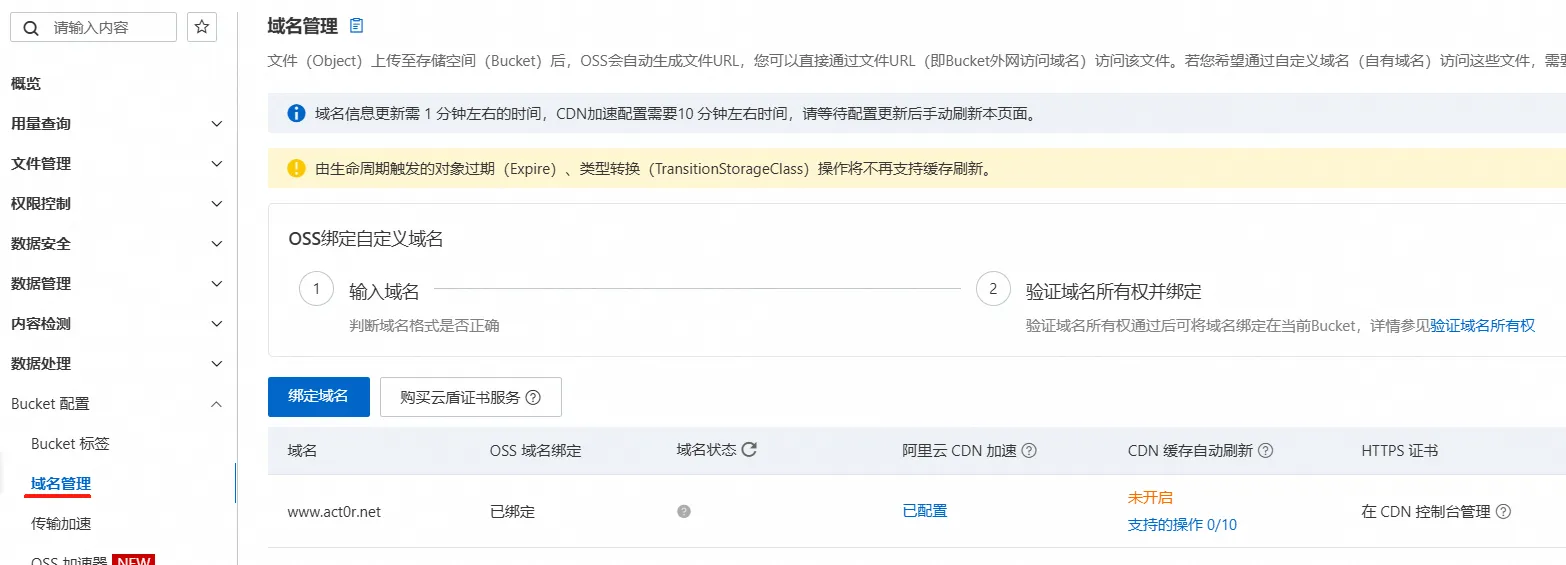This screenshot has height=565, width=1566.
Task: Click the HTTPS 证书 column header
Action: tap(1400, 451)
